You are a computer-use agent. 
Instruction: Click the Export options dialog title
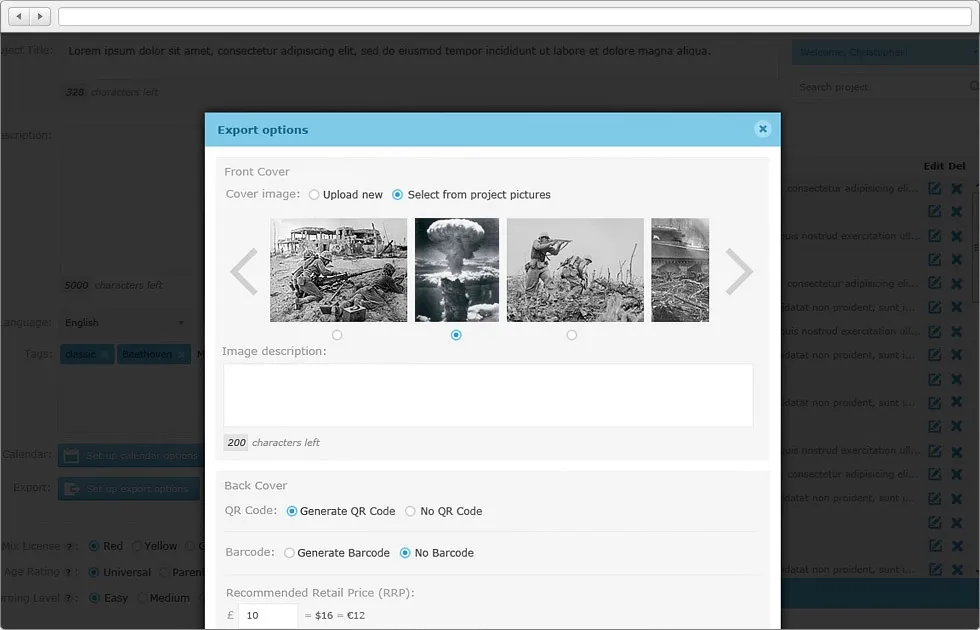click(x=262, y=130)
